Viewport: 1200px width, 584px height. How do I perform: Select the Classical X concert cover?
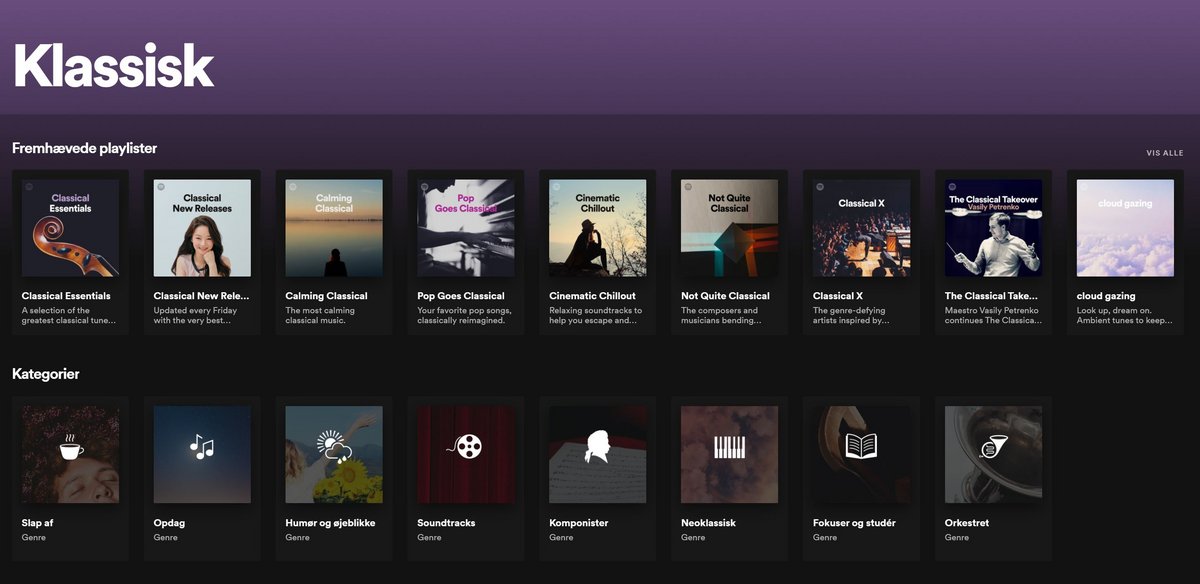pyautogui.click(x=861, y=228)
